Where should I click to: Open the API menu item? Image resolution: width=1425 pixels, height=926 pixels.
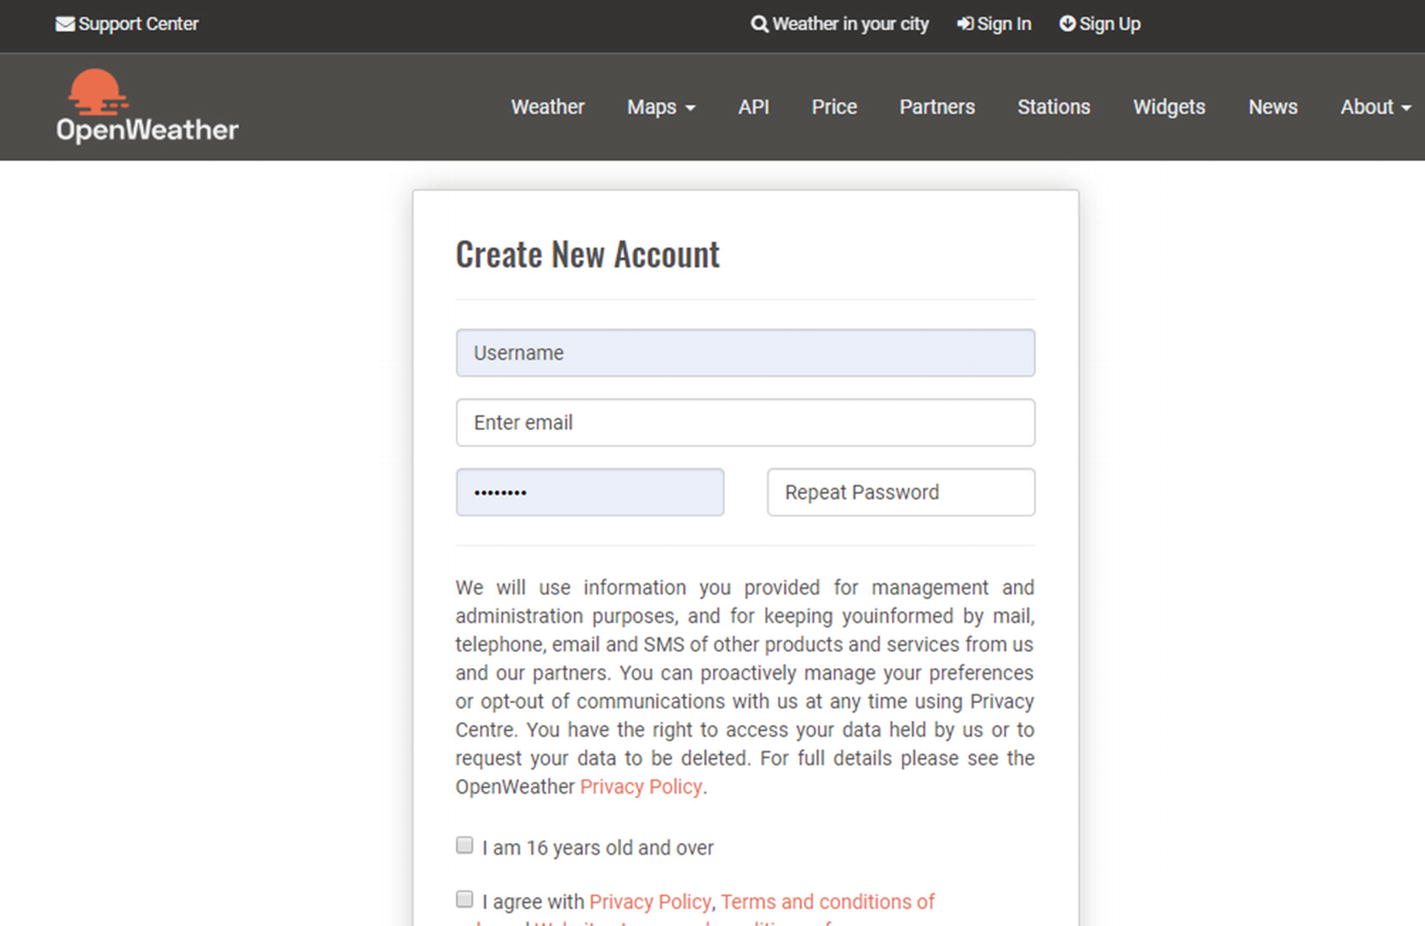tap(754, 107)
